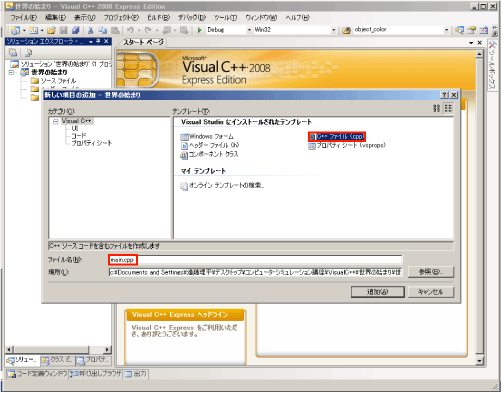Viewport: 501px width, 393px height.
Task: Open the 表示(V) menu
Action: tap(85, 18)
